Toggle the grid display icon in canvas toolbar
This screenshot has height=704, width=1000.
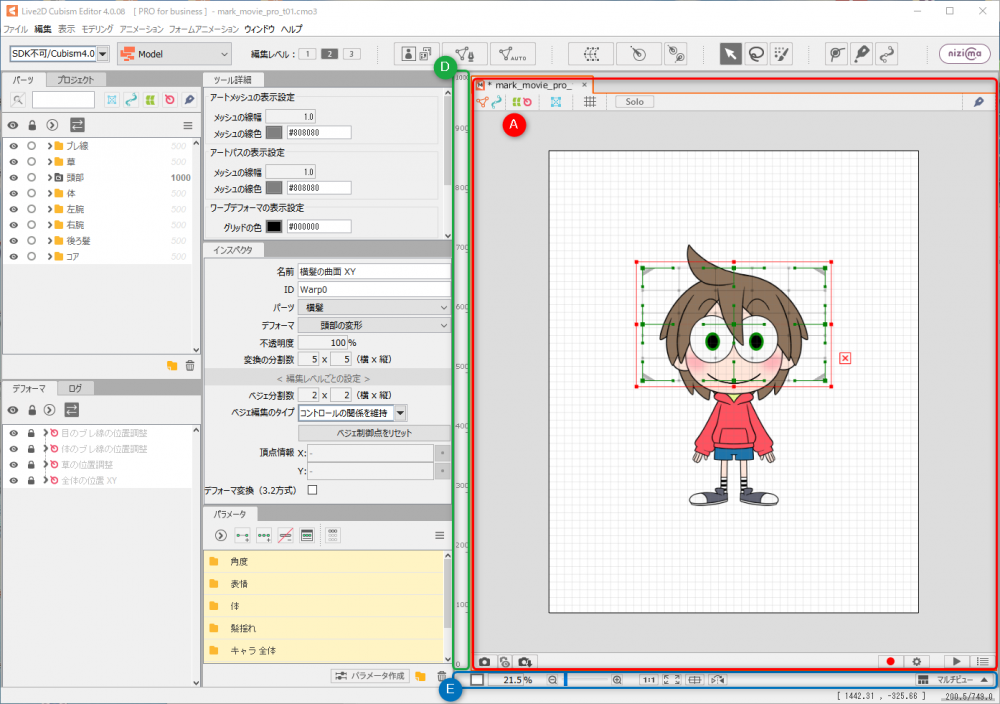pos(590,101)
